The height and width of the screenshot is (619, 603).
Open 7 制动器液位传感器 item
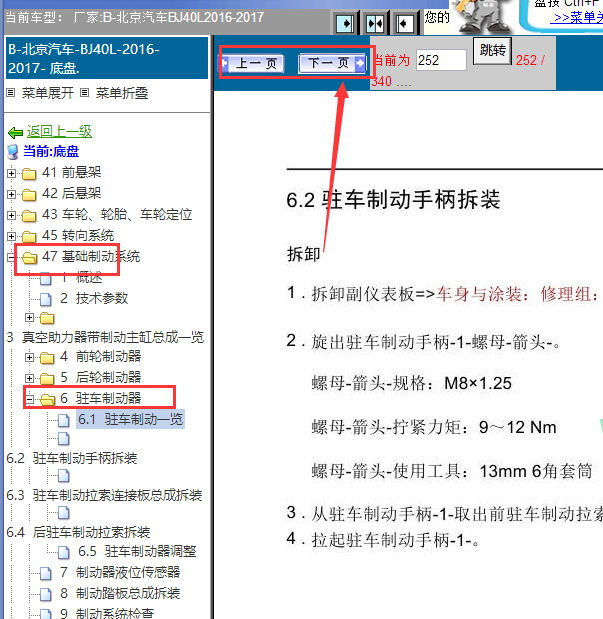coord(120,572)
